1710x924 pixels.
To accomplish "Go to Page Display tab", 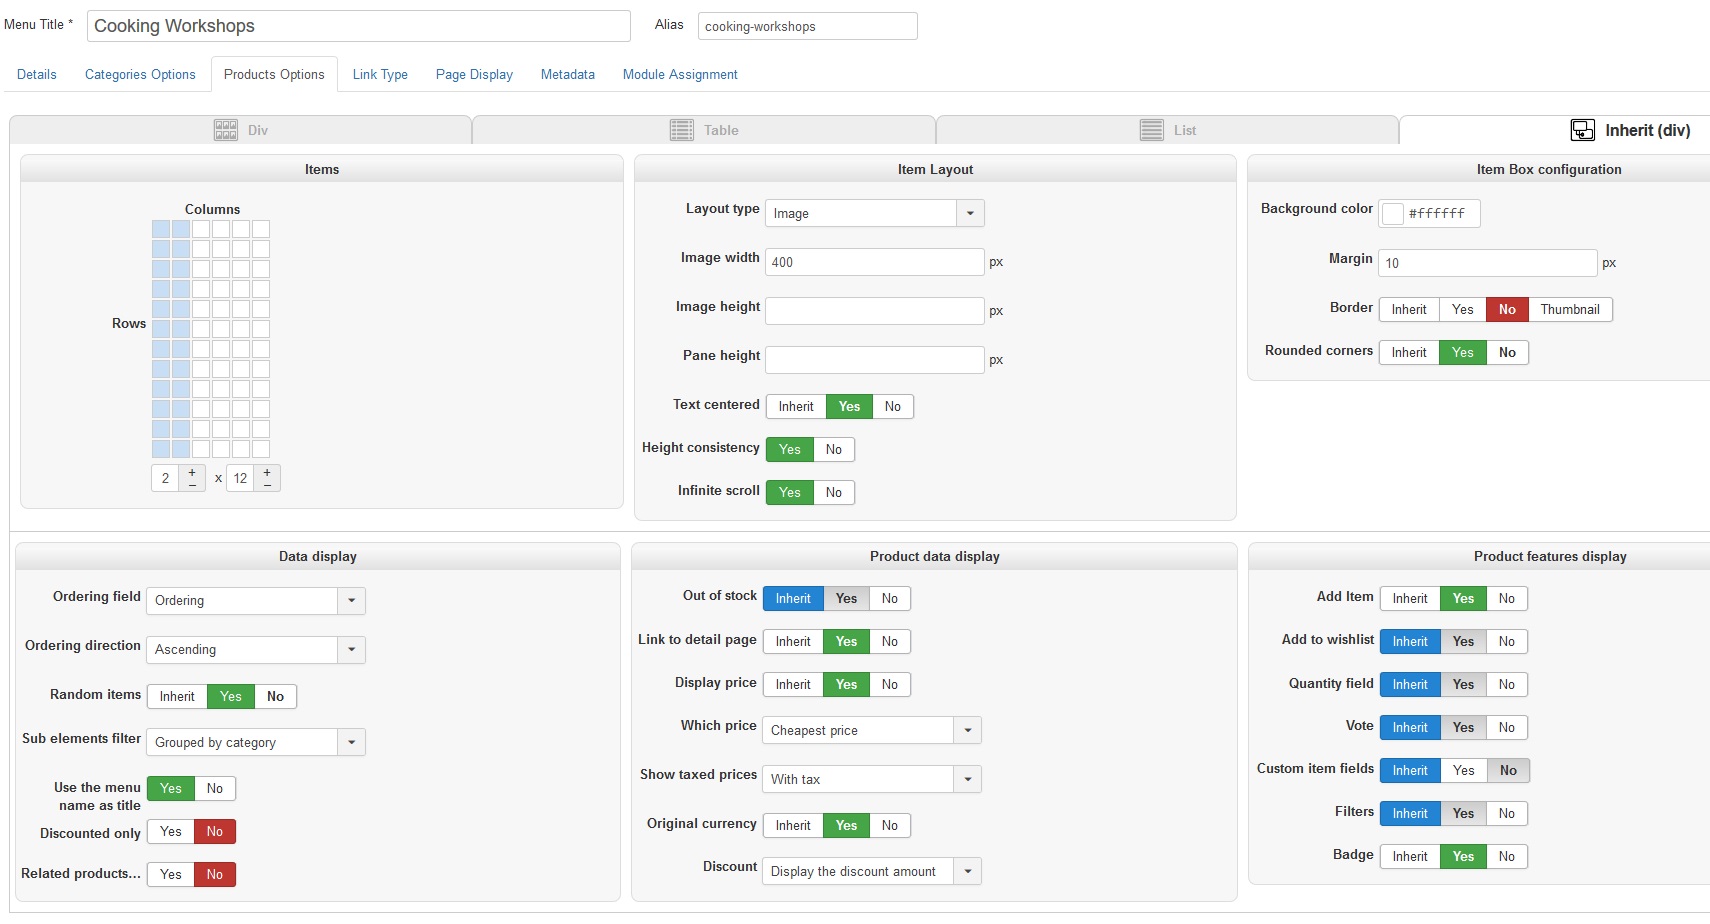I will 474,74.
